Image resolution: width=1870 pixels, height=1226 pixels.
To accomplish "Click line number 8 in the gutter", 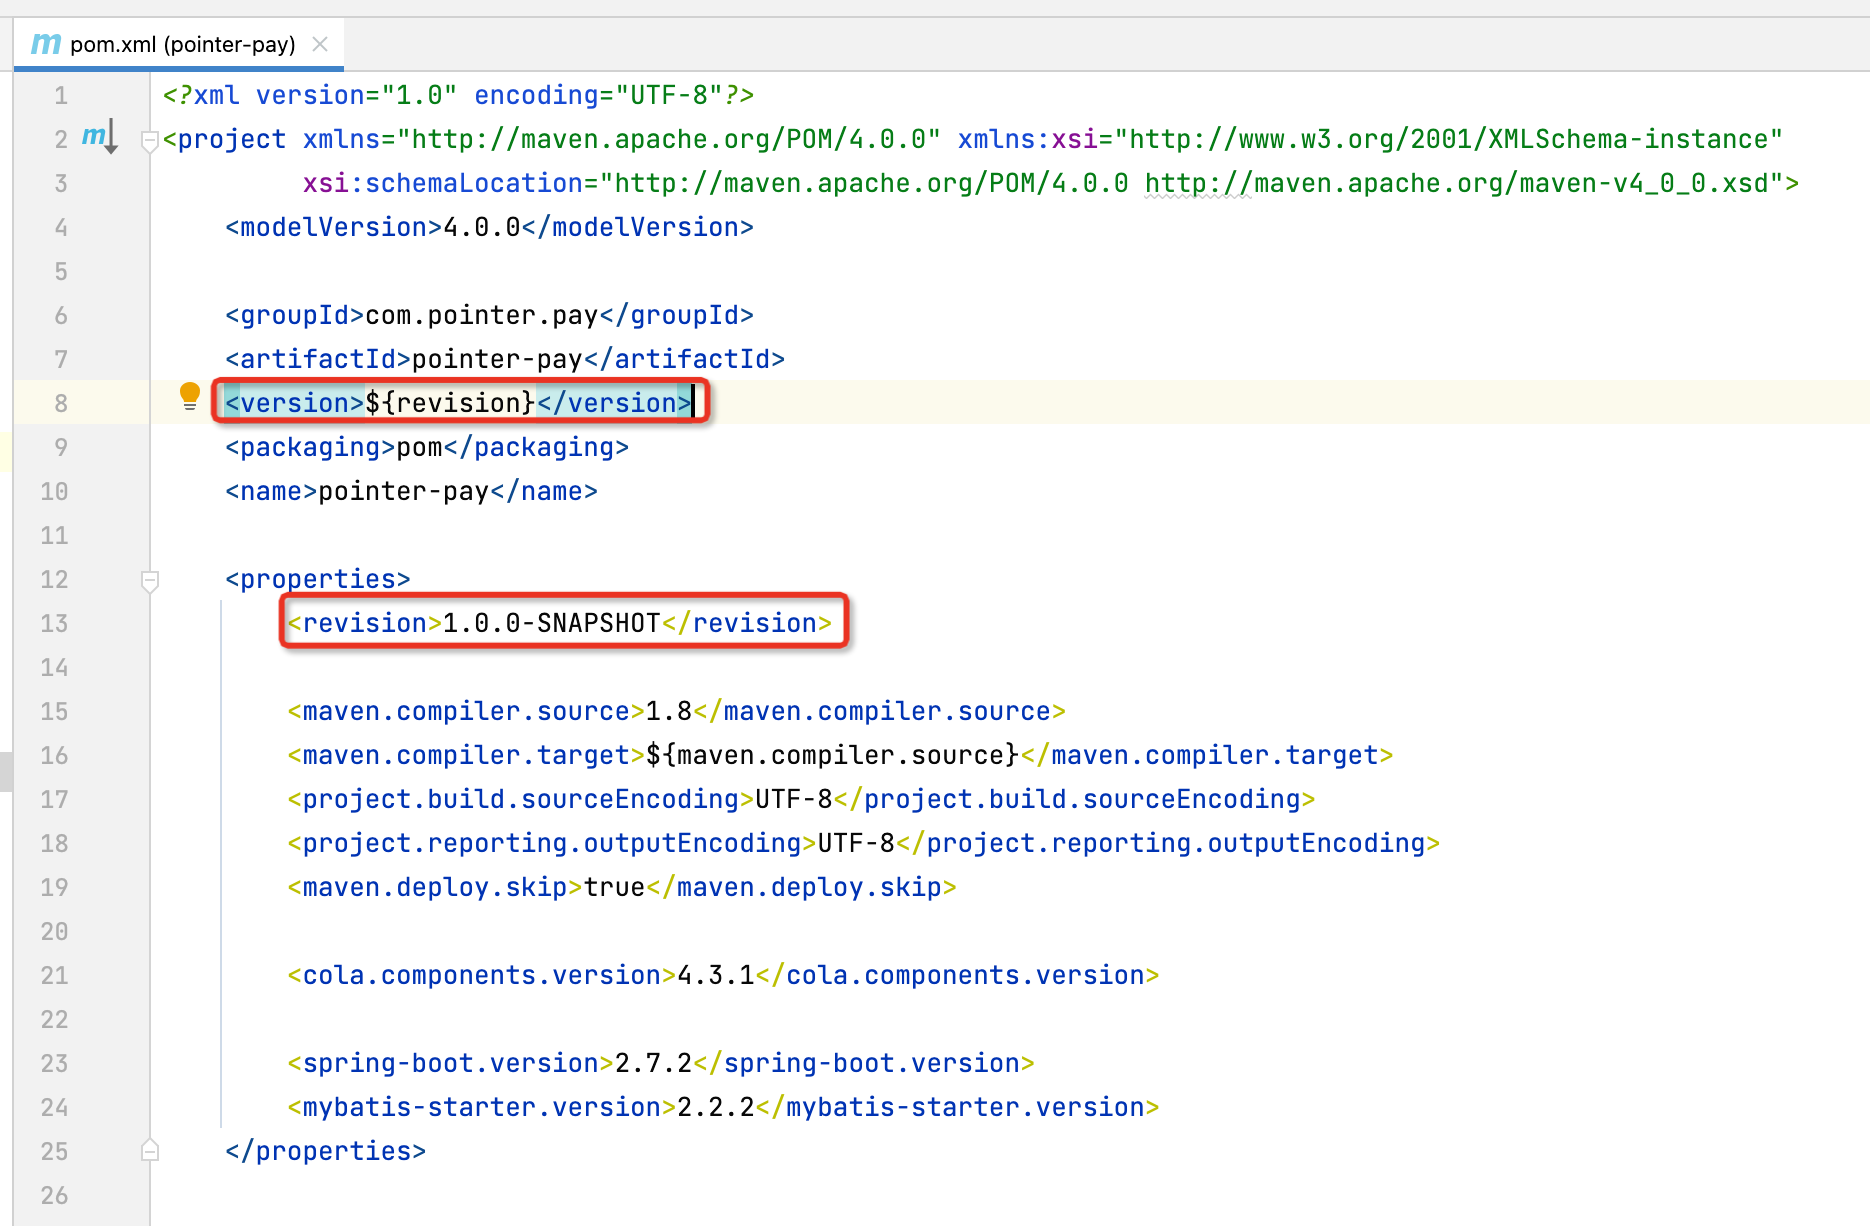I will (x=60, y=402).
